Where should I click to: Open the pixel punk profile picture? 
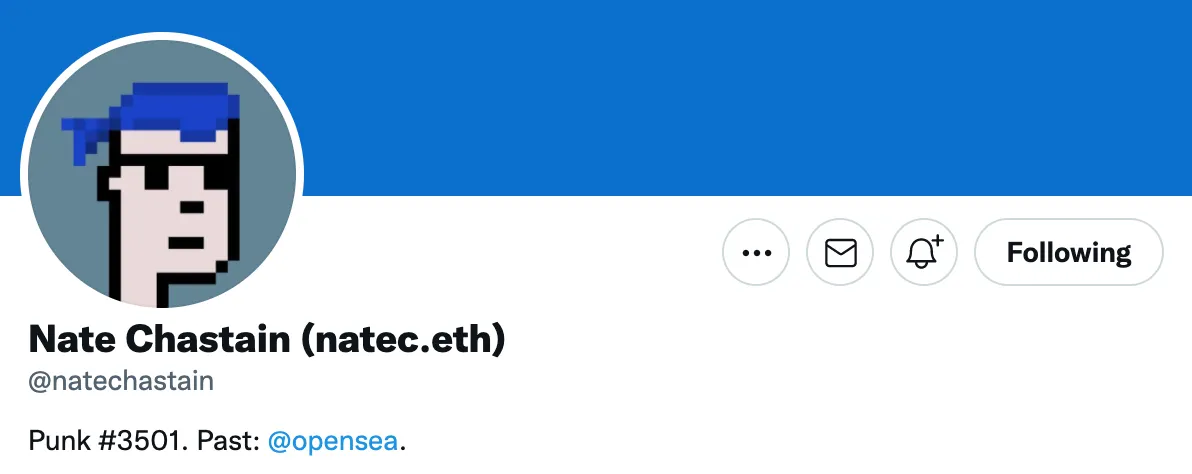pyautogui.click(x=162, y=174)
